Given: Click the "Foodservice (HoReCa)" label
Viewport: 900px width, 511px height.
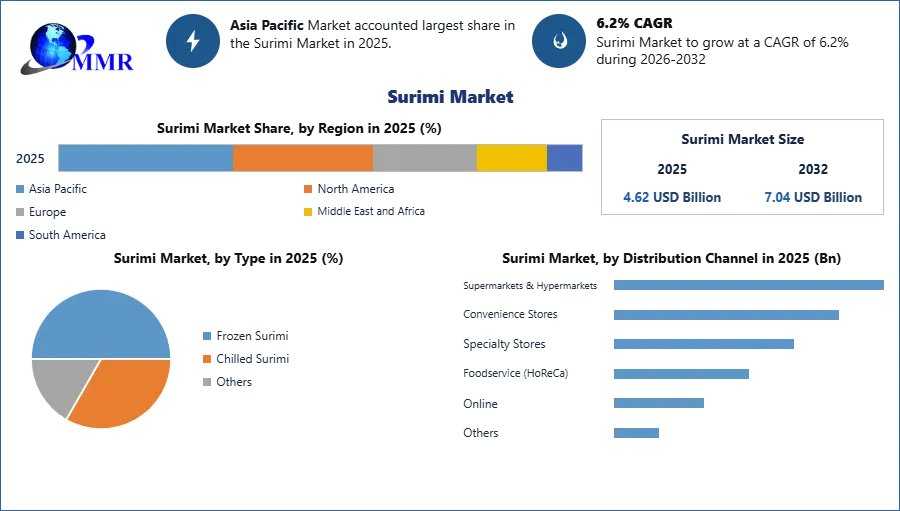Looking at the screenshot, I should [515, 373].
